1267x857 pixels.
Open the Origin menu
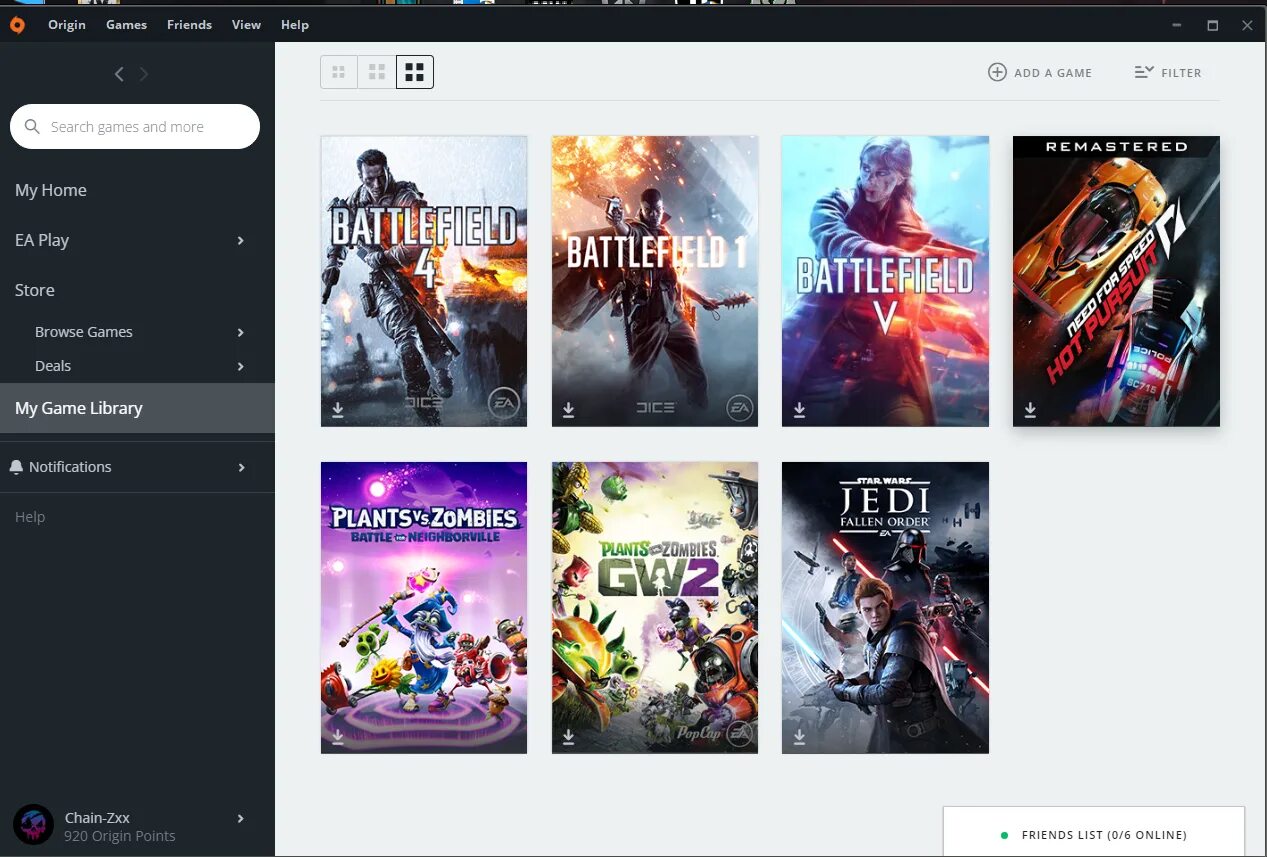click(67, 25)
